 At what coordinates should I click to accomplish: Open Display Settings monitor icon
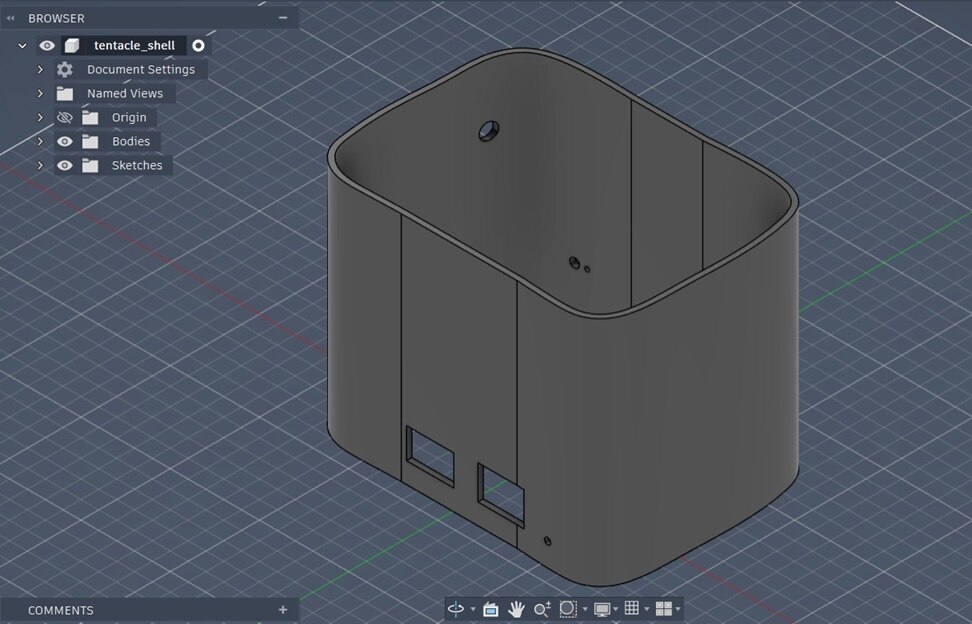[601, 610]
